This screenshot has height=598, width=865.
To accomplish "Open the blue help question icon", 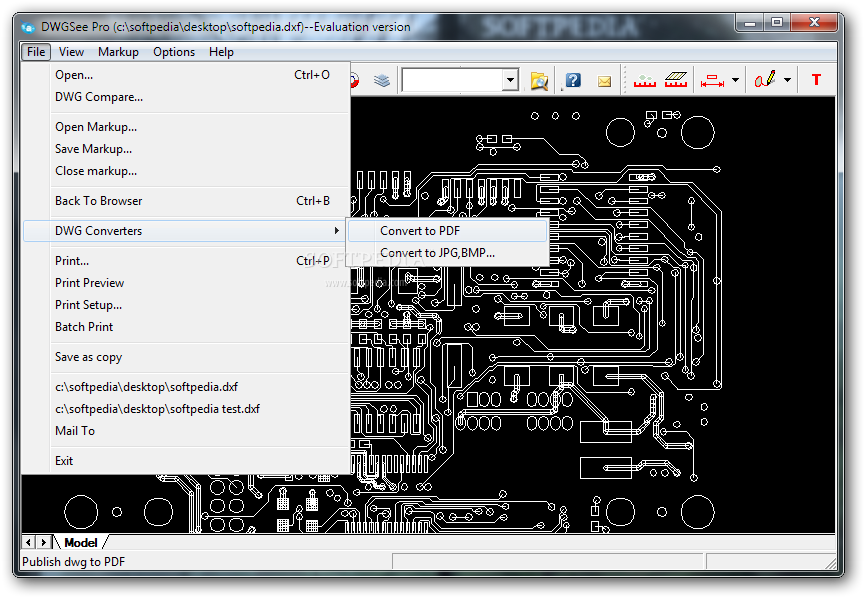I will pyautogui.click(x=573, y=81).
